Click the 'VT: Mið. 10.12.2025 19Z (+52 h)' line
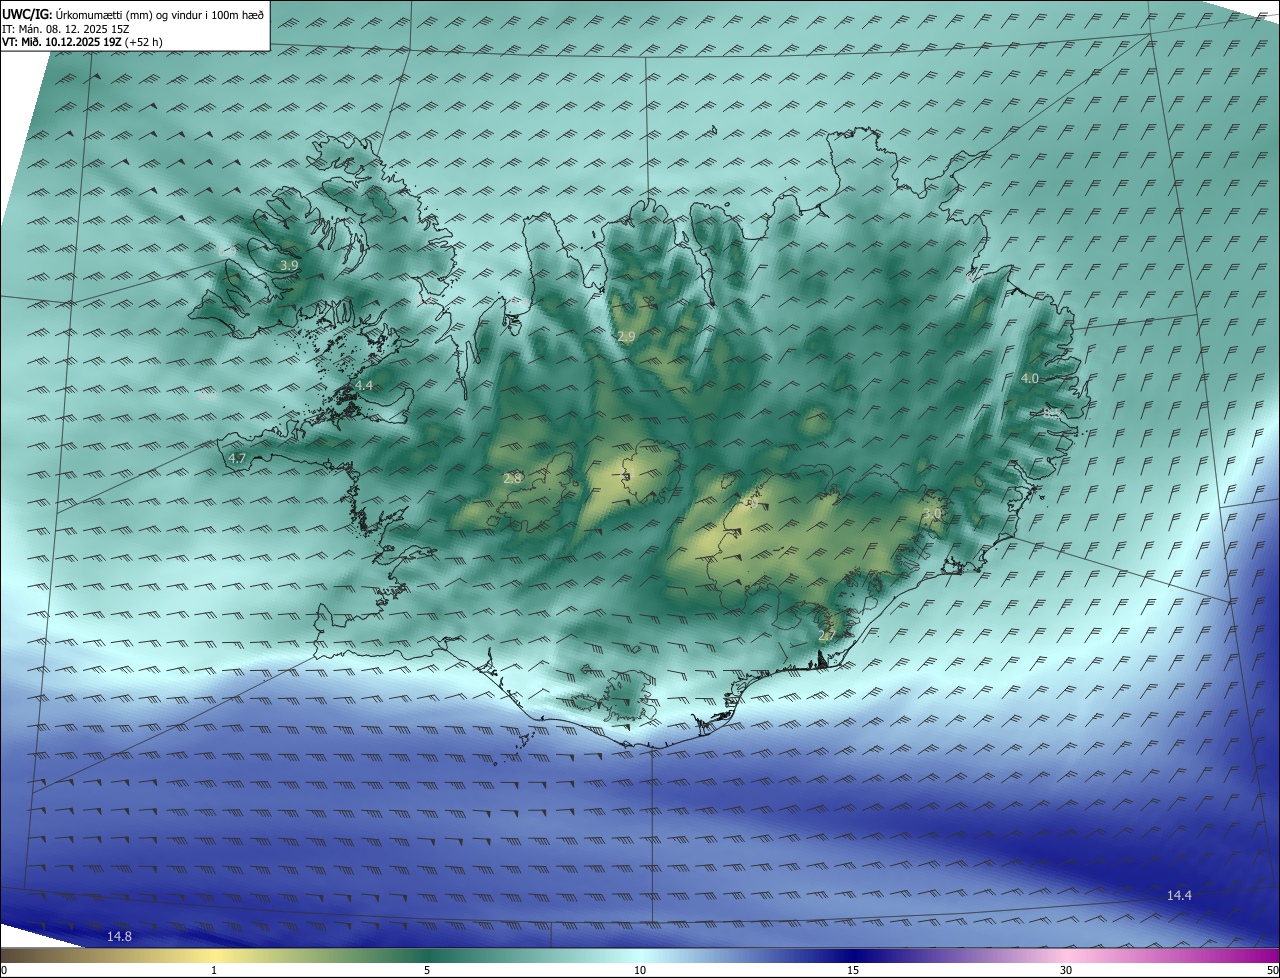The image size is (1280, 978). (82, 42)
